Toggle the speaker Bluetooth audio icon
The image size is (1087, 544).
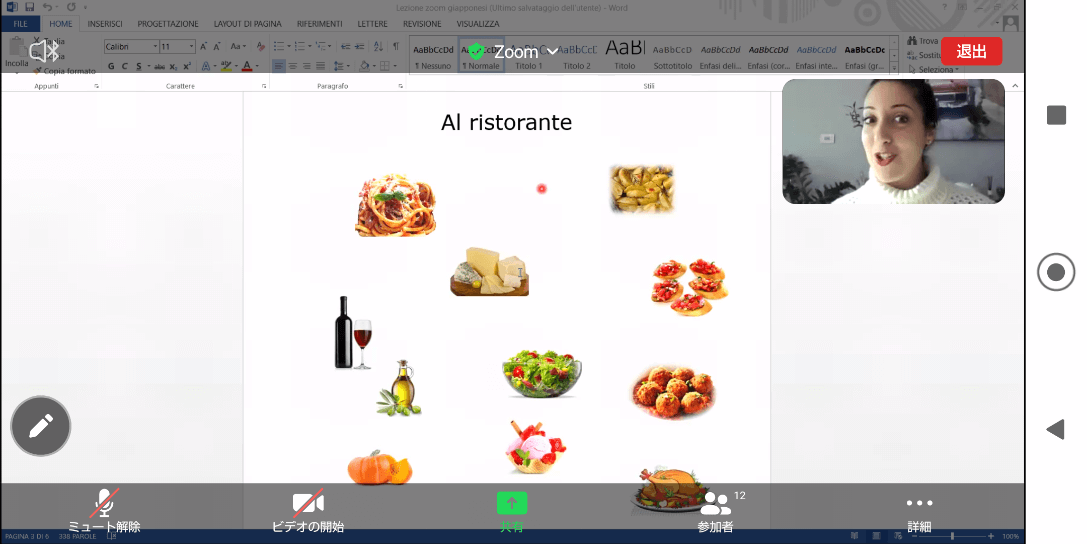click(x=45, y=51)
